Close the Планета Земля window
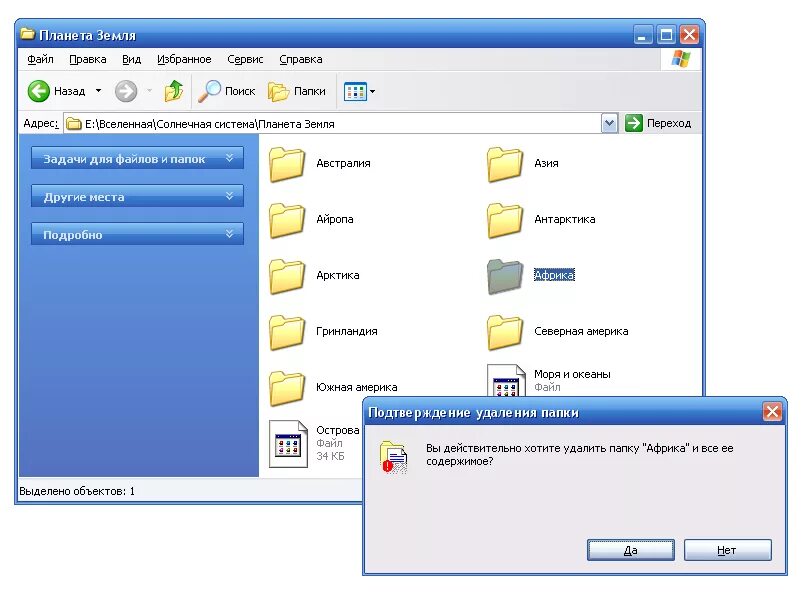 tap(689, 35)
